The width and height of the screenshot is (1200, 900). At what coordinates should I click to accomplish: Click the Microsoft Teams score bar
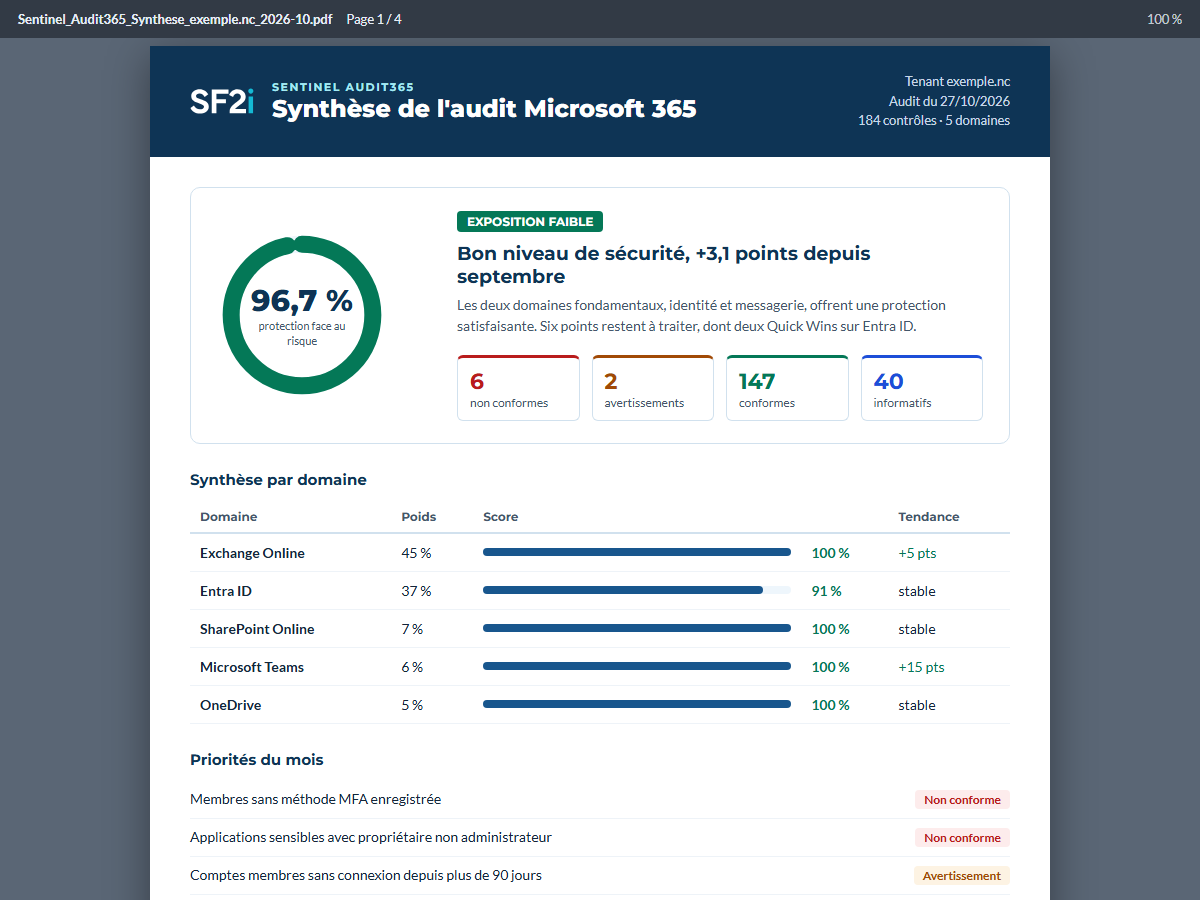[x=637, y=666]
